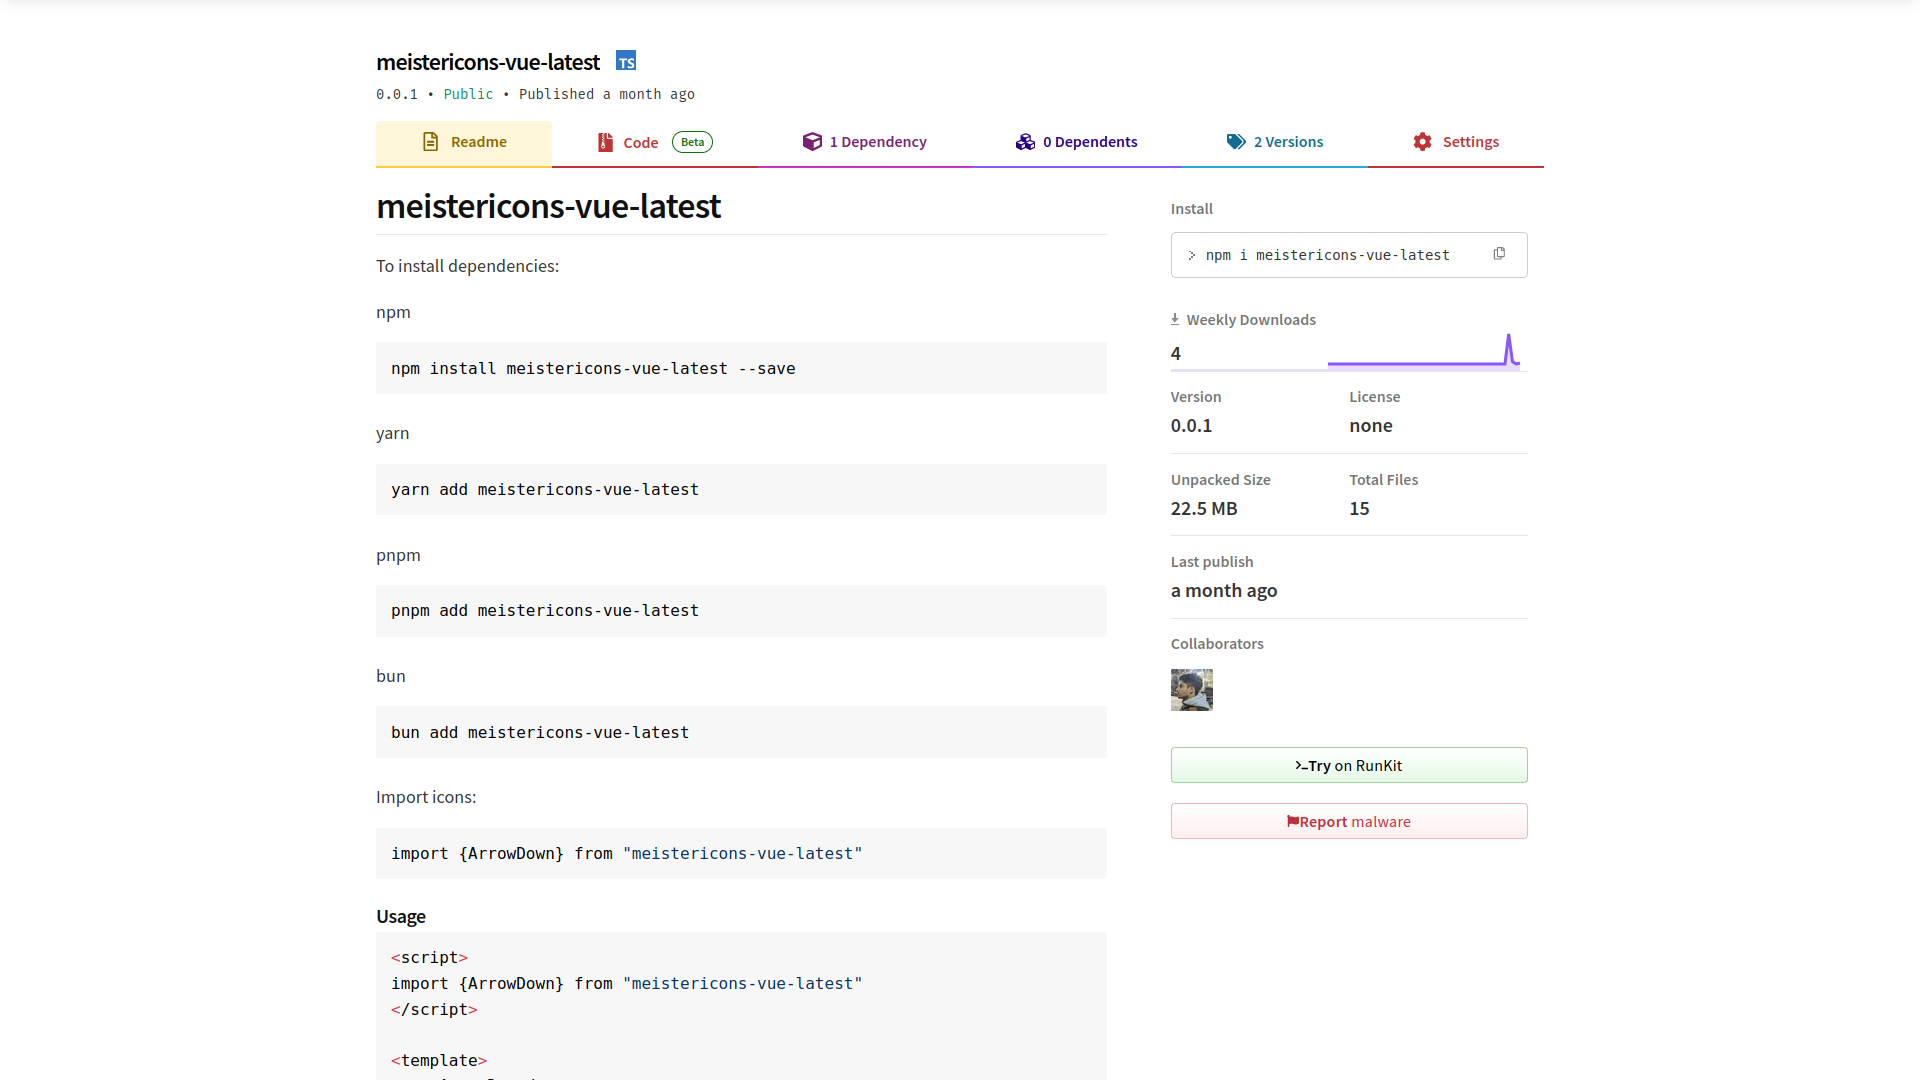Screen dimensions: 1920x1080
Task: Click the meistericons-vue-latest readme heading
Action: click(x=548, y=206)
